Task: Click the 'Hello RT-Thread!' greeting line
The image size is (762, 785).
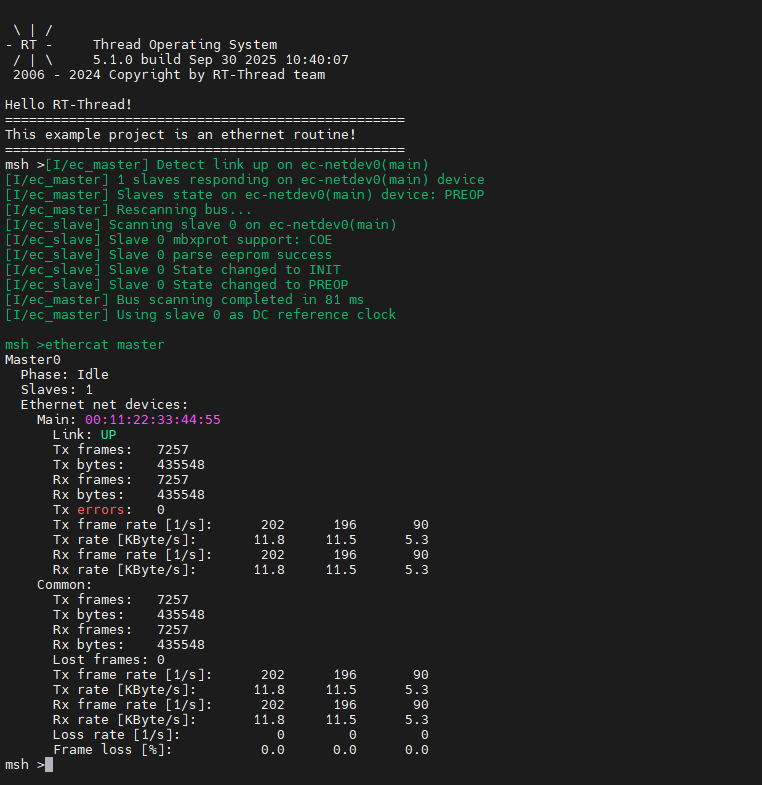Action: [68, 105]
